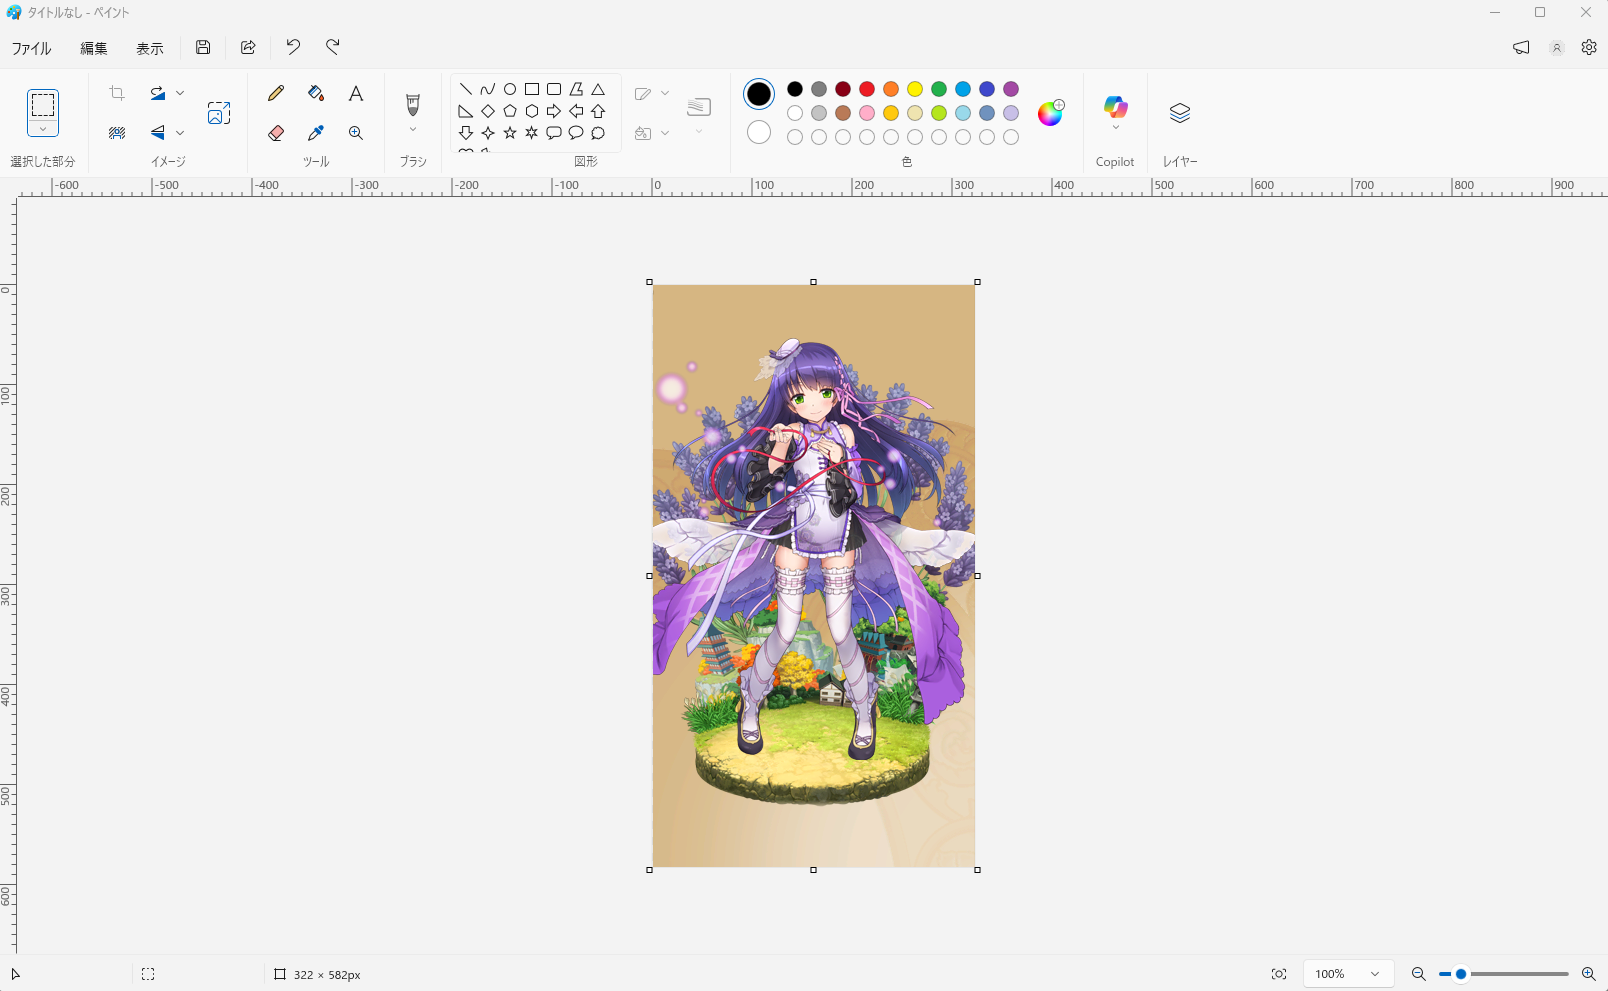
Task: Click the bottom-right canvas resize handle
Action: (977, 870)
